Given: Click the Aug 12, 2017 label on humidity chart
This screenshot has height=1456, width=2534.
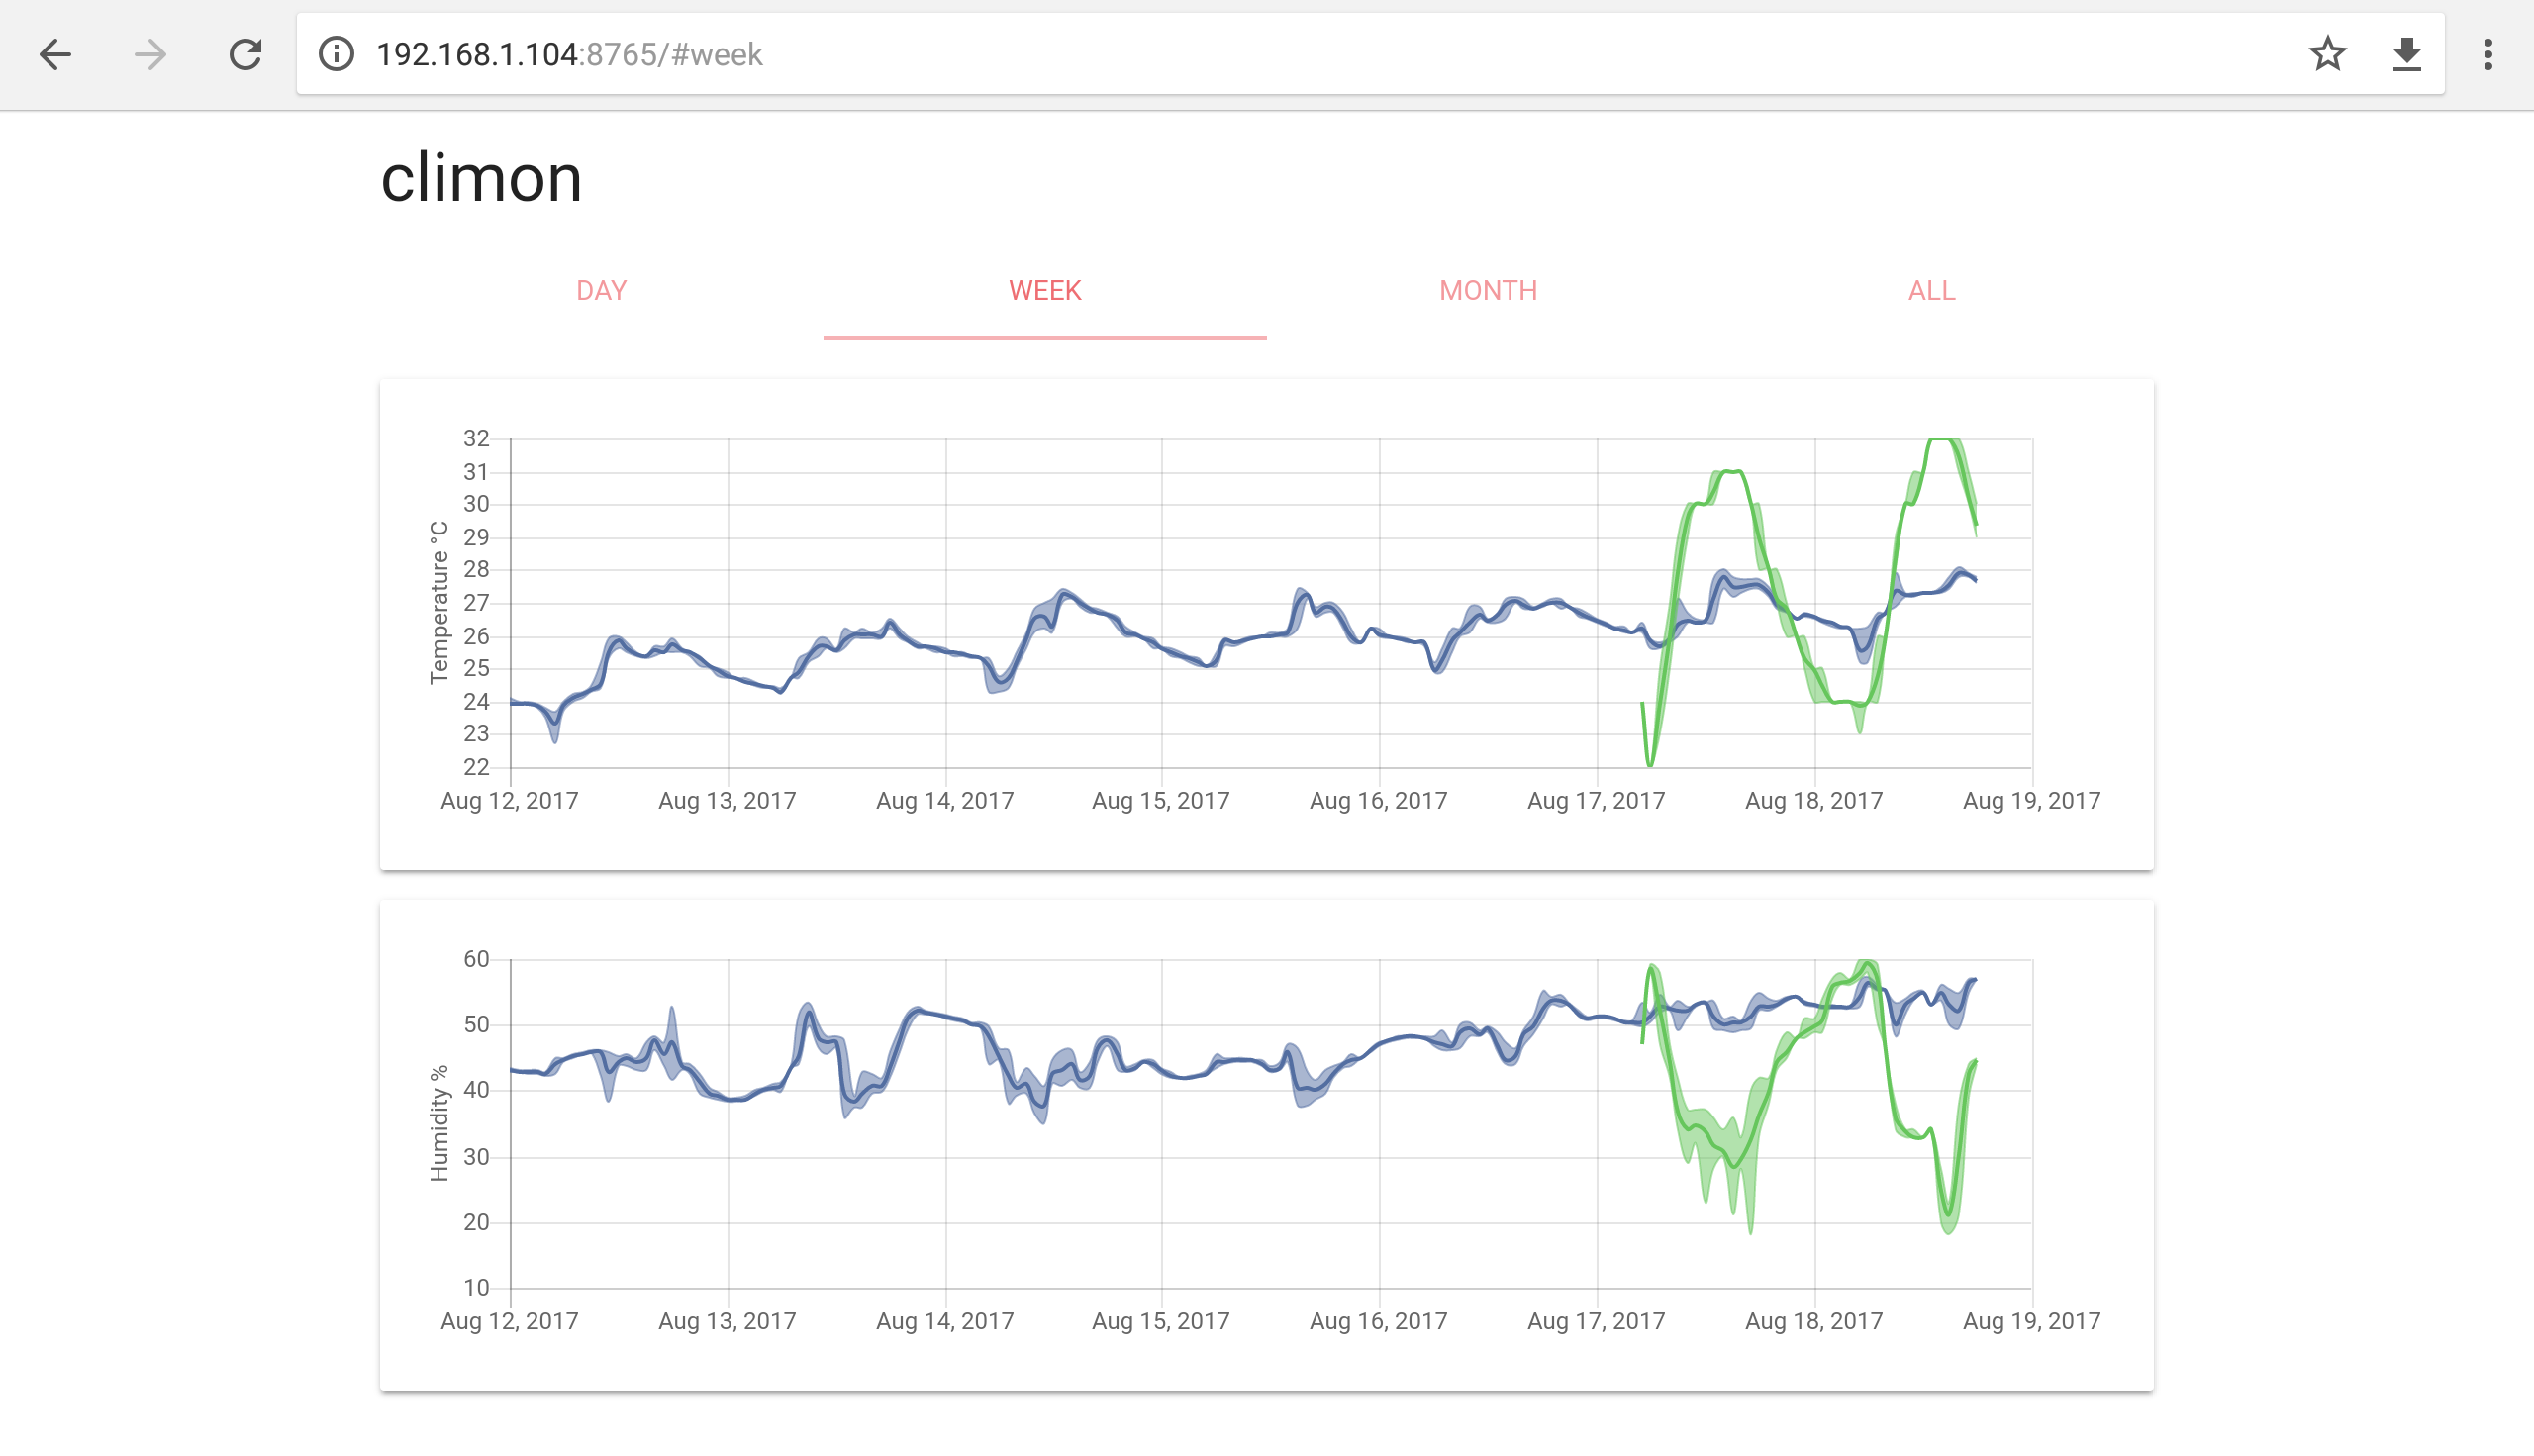Looking at the screenshot, I should [x=511, y=1320].
